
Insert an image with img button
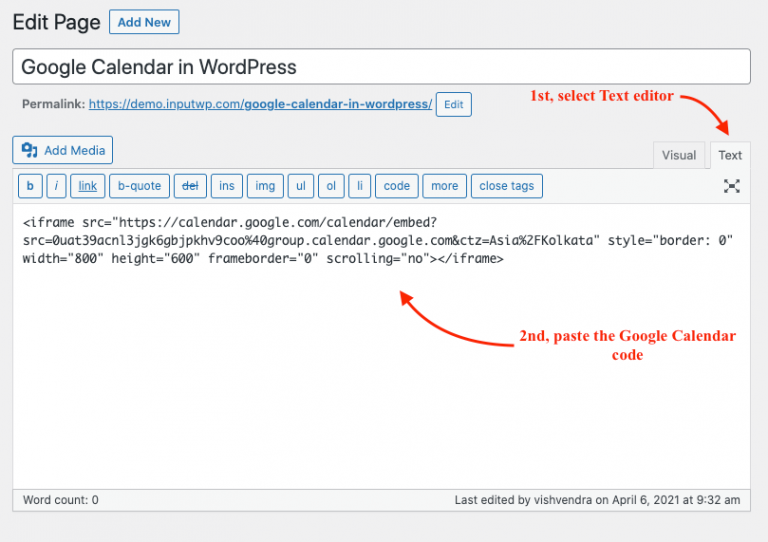(x=265, y=186)
